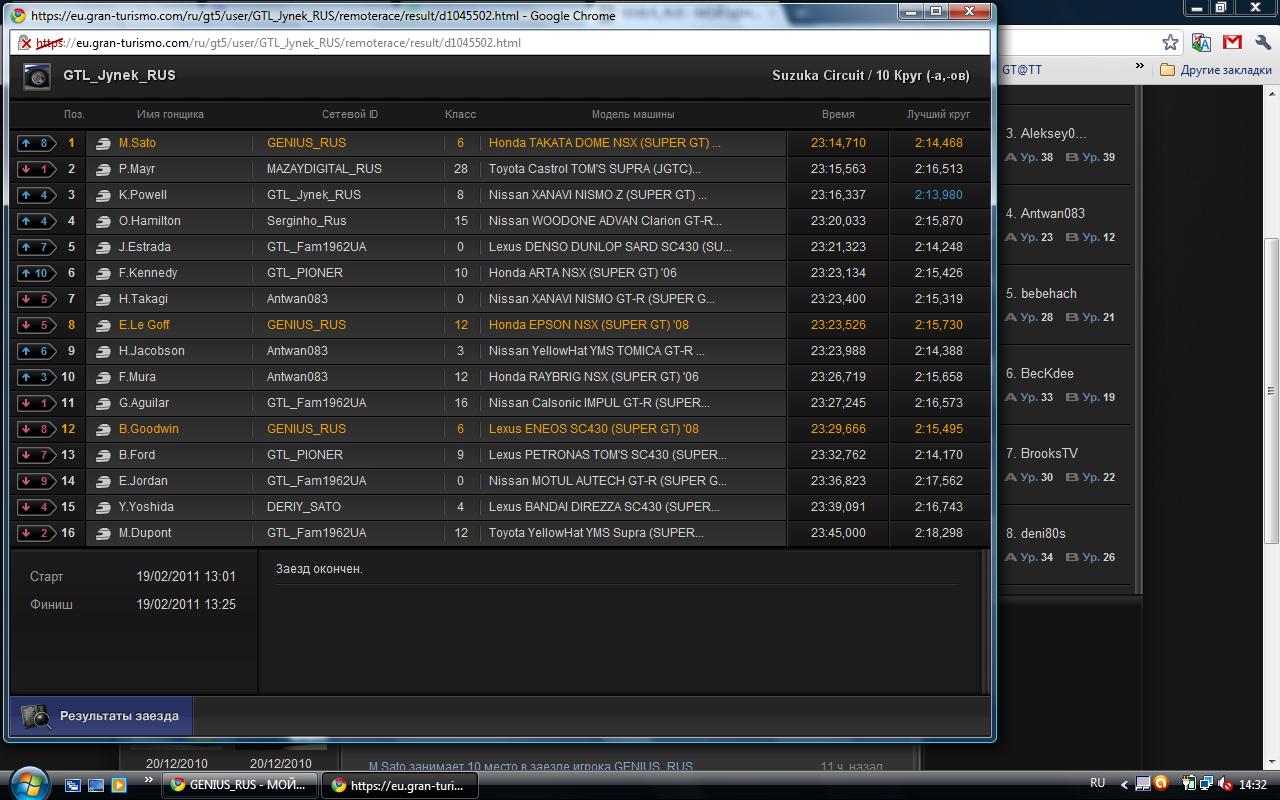Viewport: 1280px width, 800px height.
Task: Click the red down-arrow badge for P.Mayr
Action: [35, 169]
